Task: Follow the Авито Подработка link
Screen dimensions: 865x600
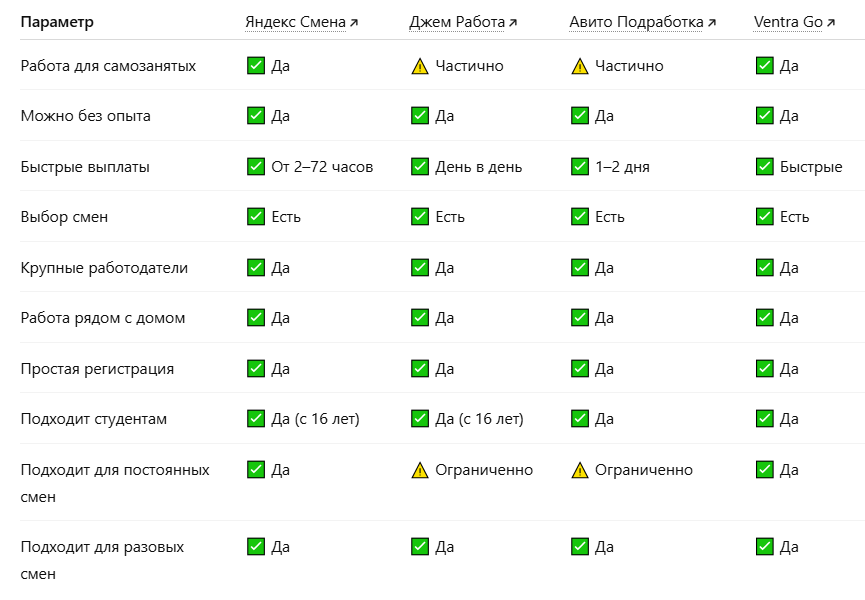Action: (x=642, y=22)
